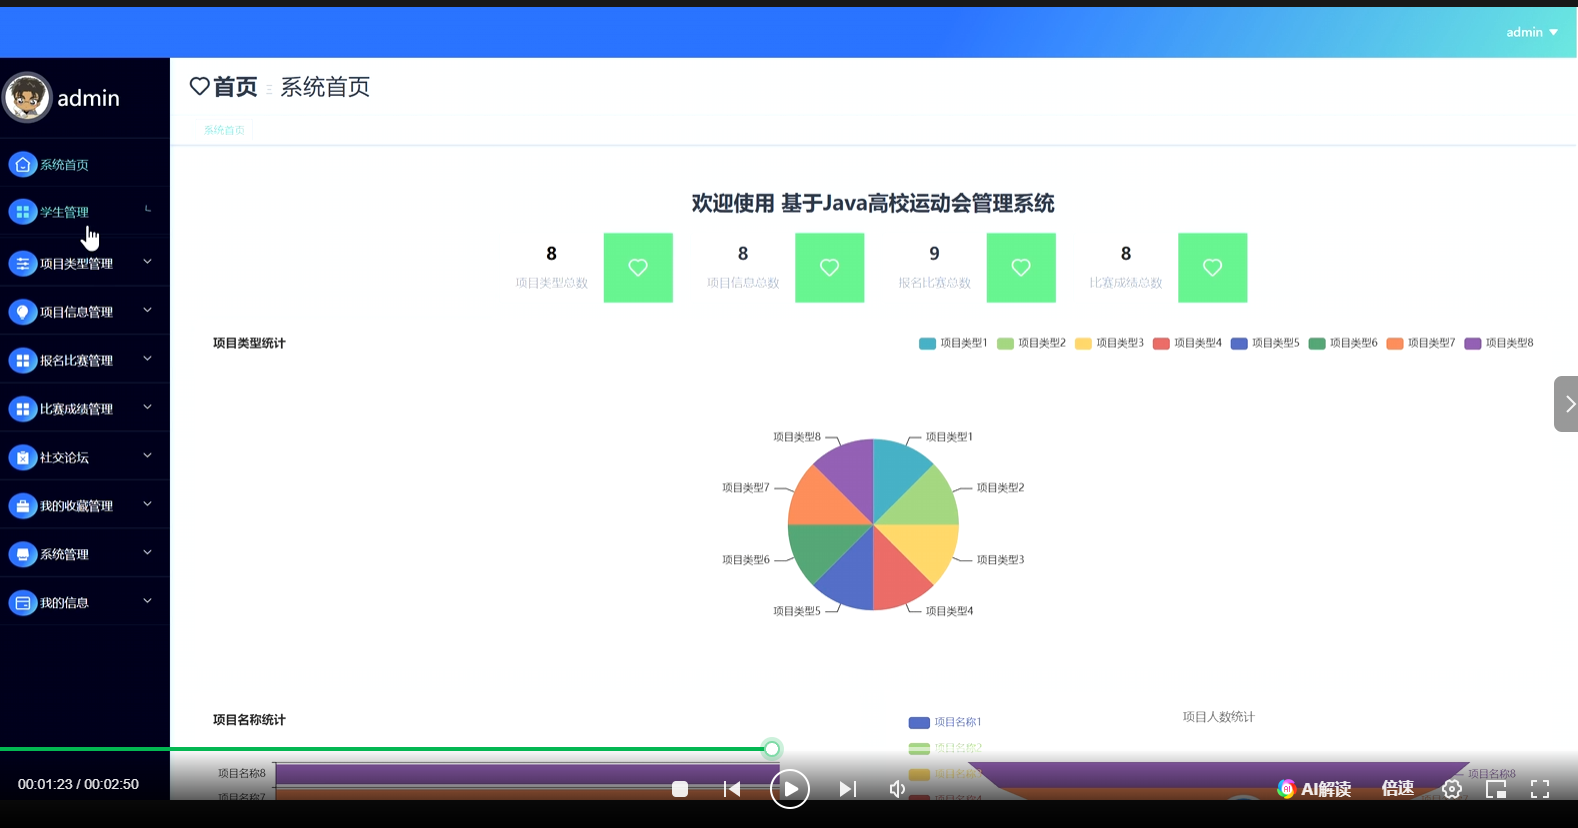Expand the 学生管理 submenu arrow
This screenshot has height=828, width=1578.
(148, 209)
